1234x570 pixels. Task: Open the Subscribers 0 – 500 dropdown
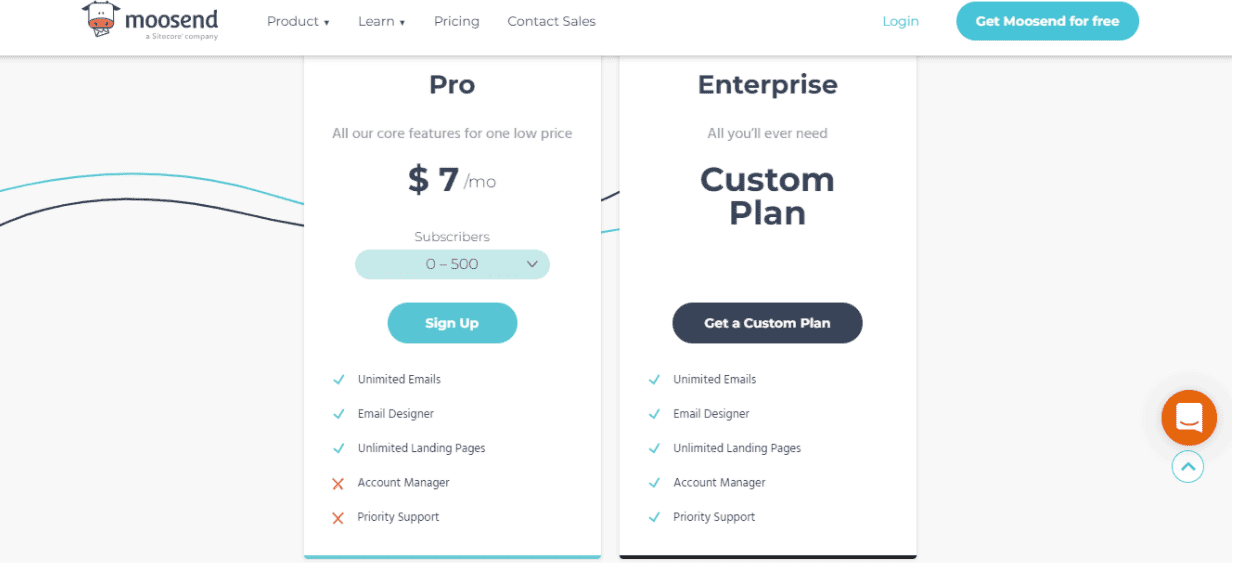[x=452, y=264]
